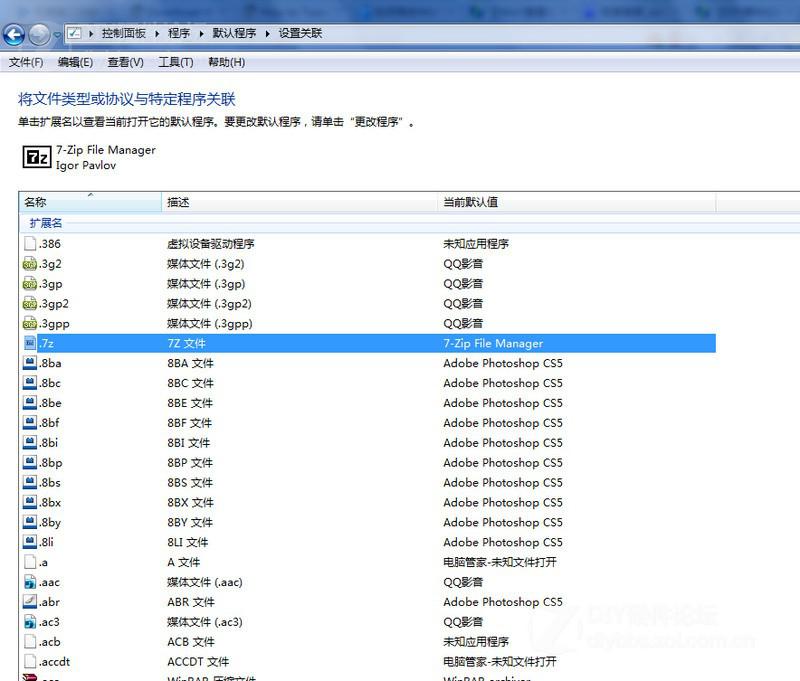Expand the breadcrumb arrow after 默认程序
800x681 pixels.
pyautogui.click(x=268, y=34)
